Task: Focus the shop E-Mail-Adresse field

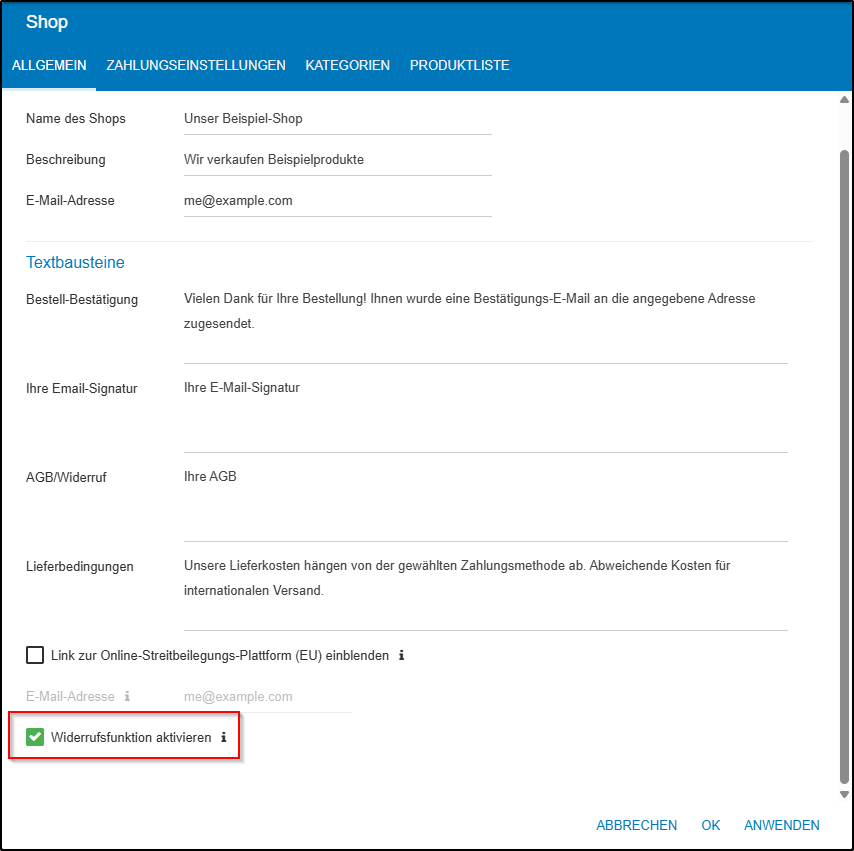Action: [338, 200]
